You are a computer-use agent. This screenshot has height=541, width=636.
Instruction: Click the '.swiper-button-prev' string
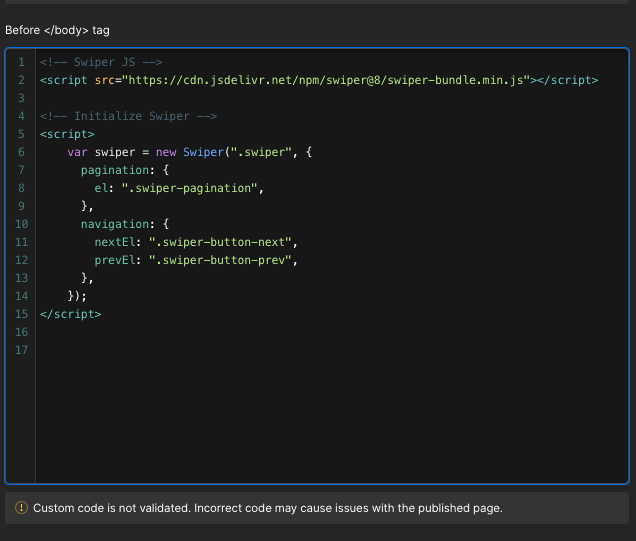[220, 260]
